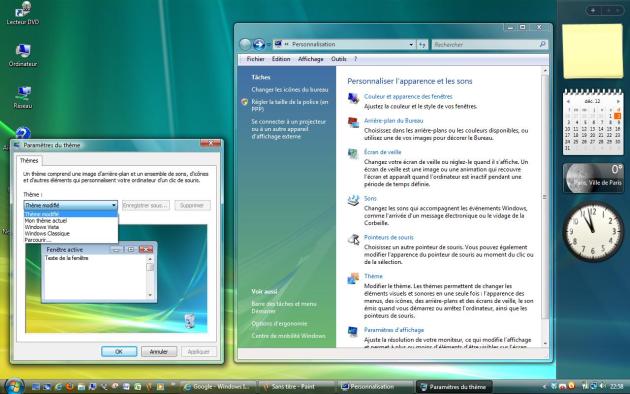Open the Affichage menu
Image resolution: width=630 pixels, height=394 pixels.
pyautogui.click(x=311, y=59)
